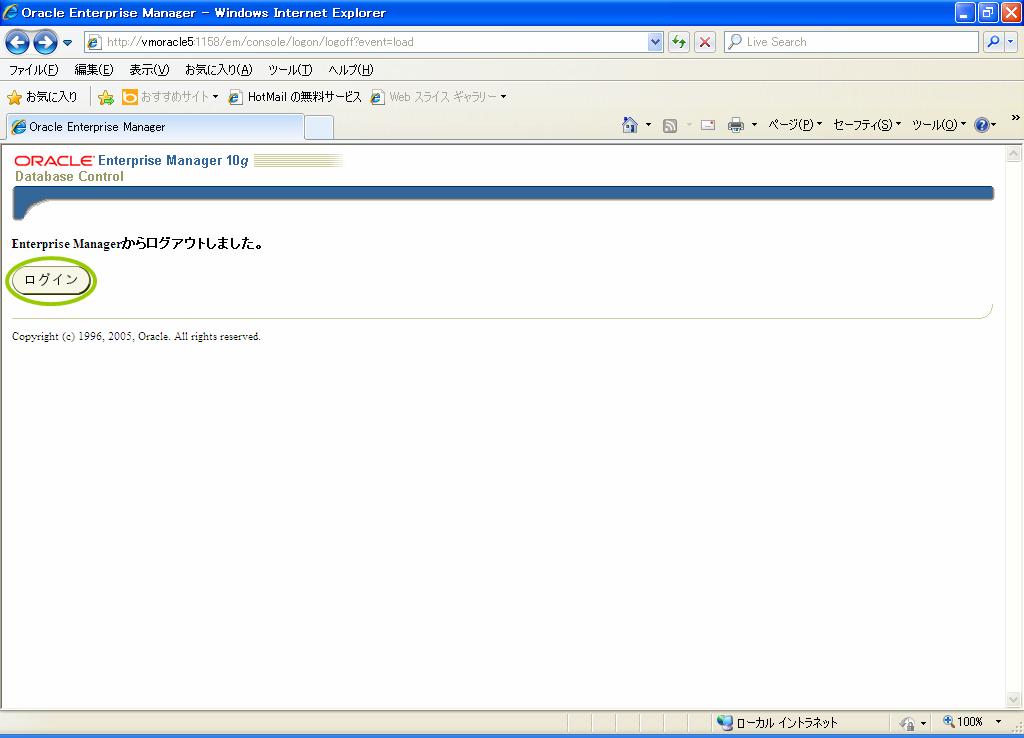Click the ORACLE Enterprise Manager 10g logo

[132, 161]
